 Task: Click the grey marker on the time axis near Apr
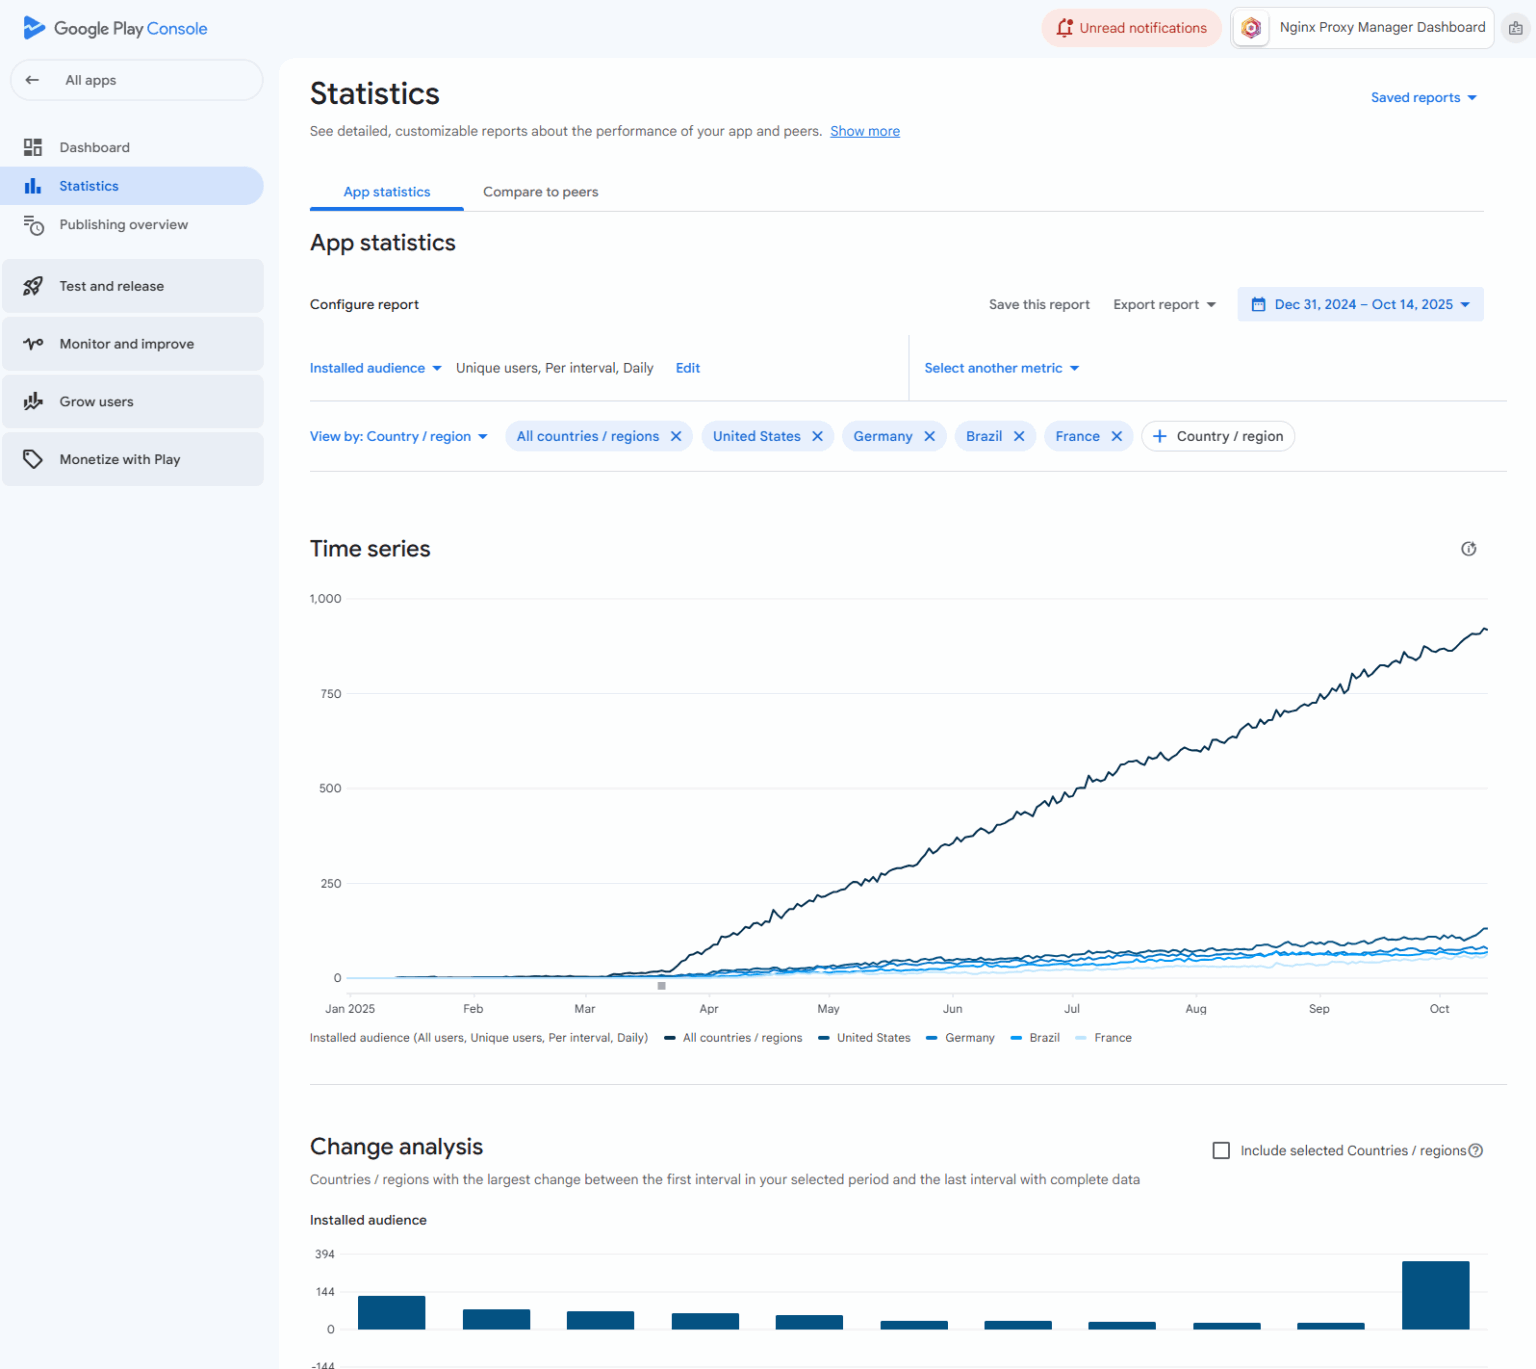tap(661, 986)
